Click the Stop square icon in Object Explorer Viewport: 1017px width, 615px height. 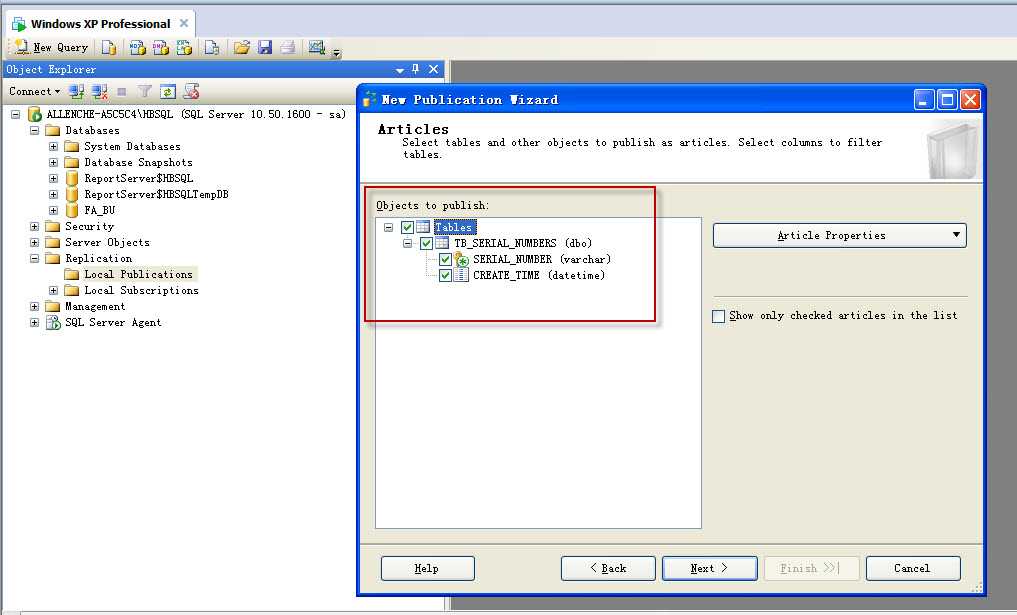[x=121, y=91]
